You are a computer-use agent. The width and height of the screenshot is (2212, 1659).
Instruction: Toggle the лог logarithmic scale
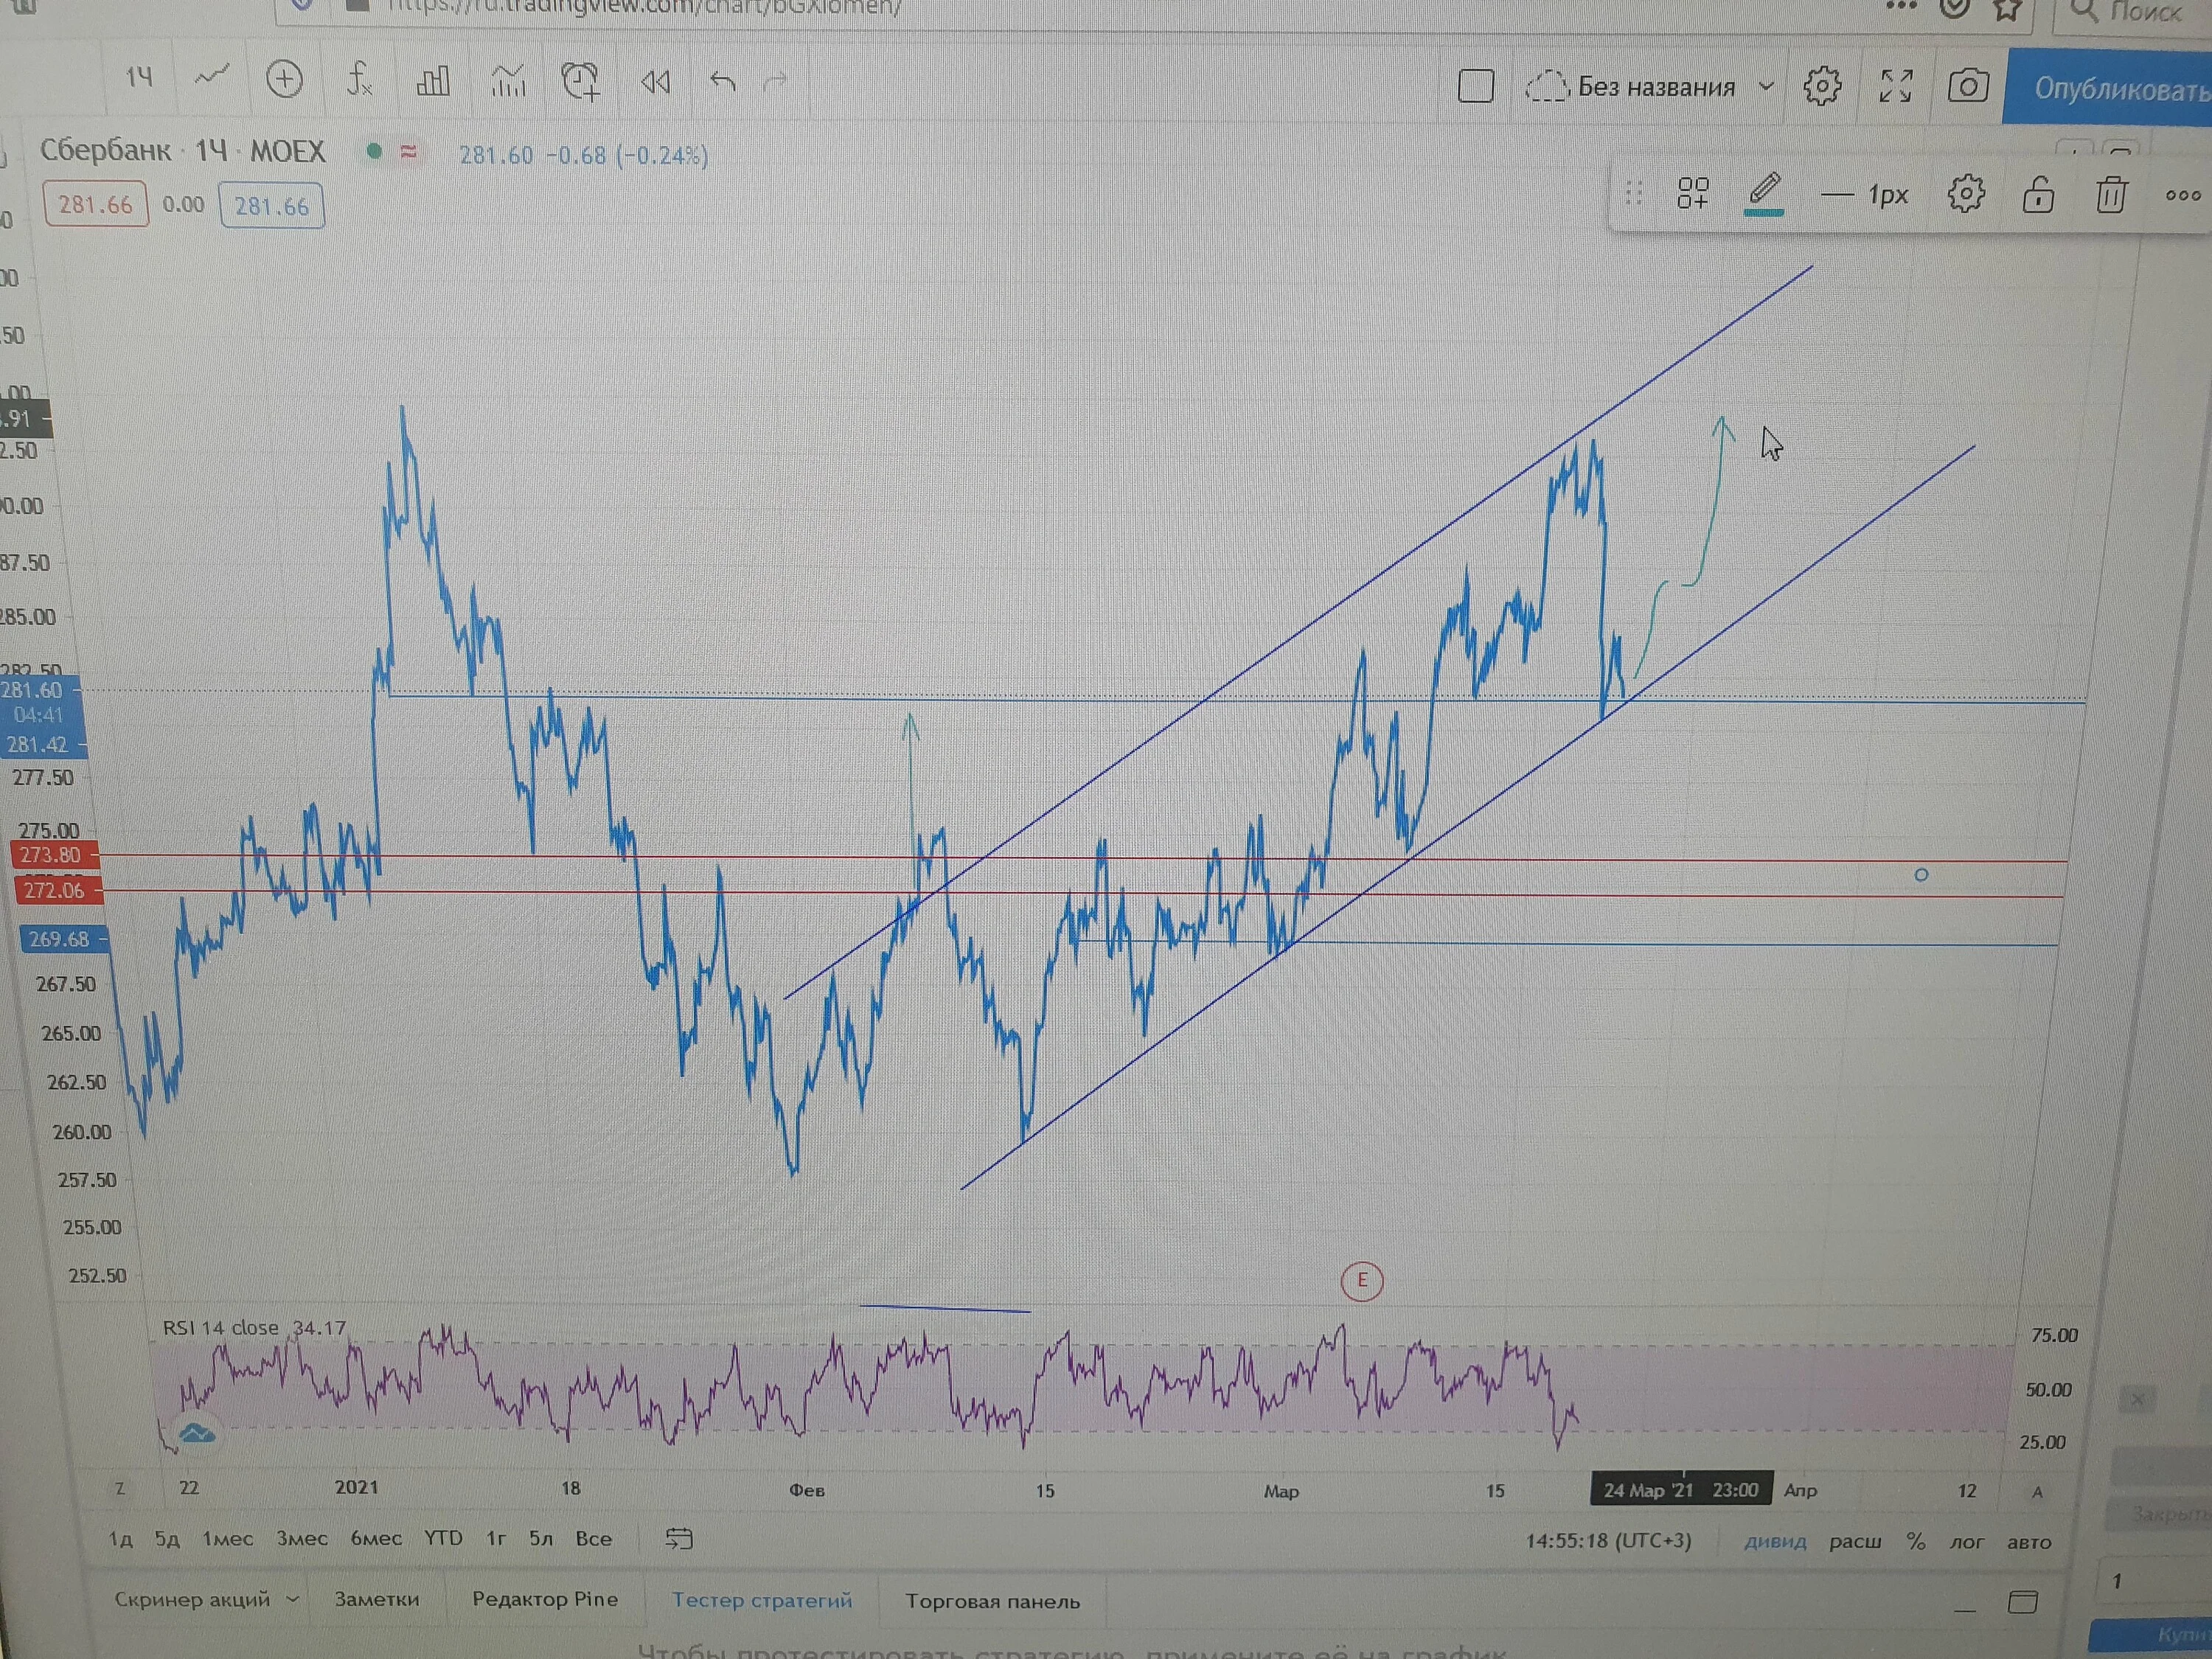coord(1966,1541)
